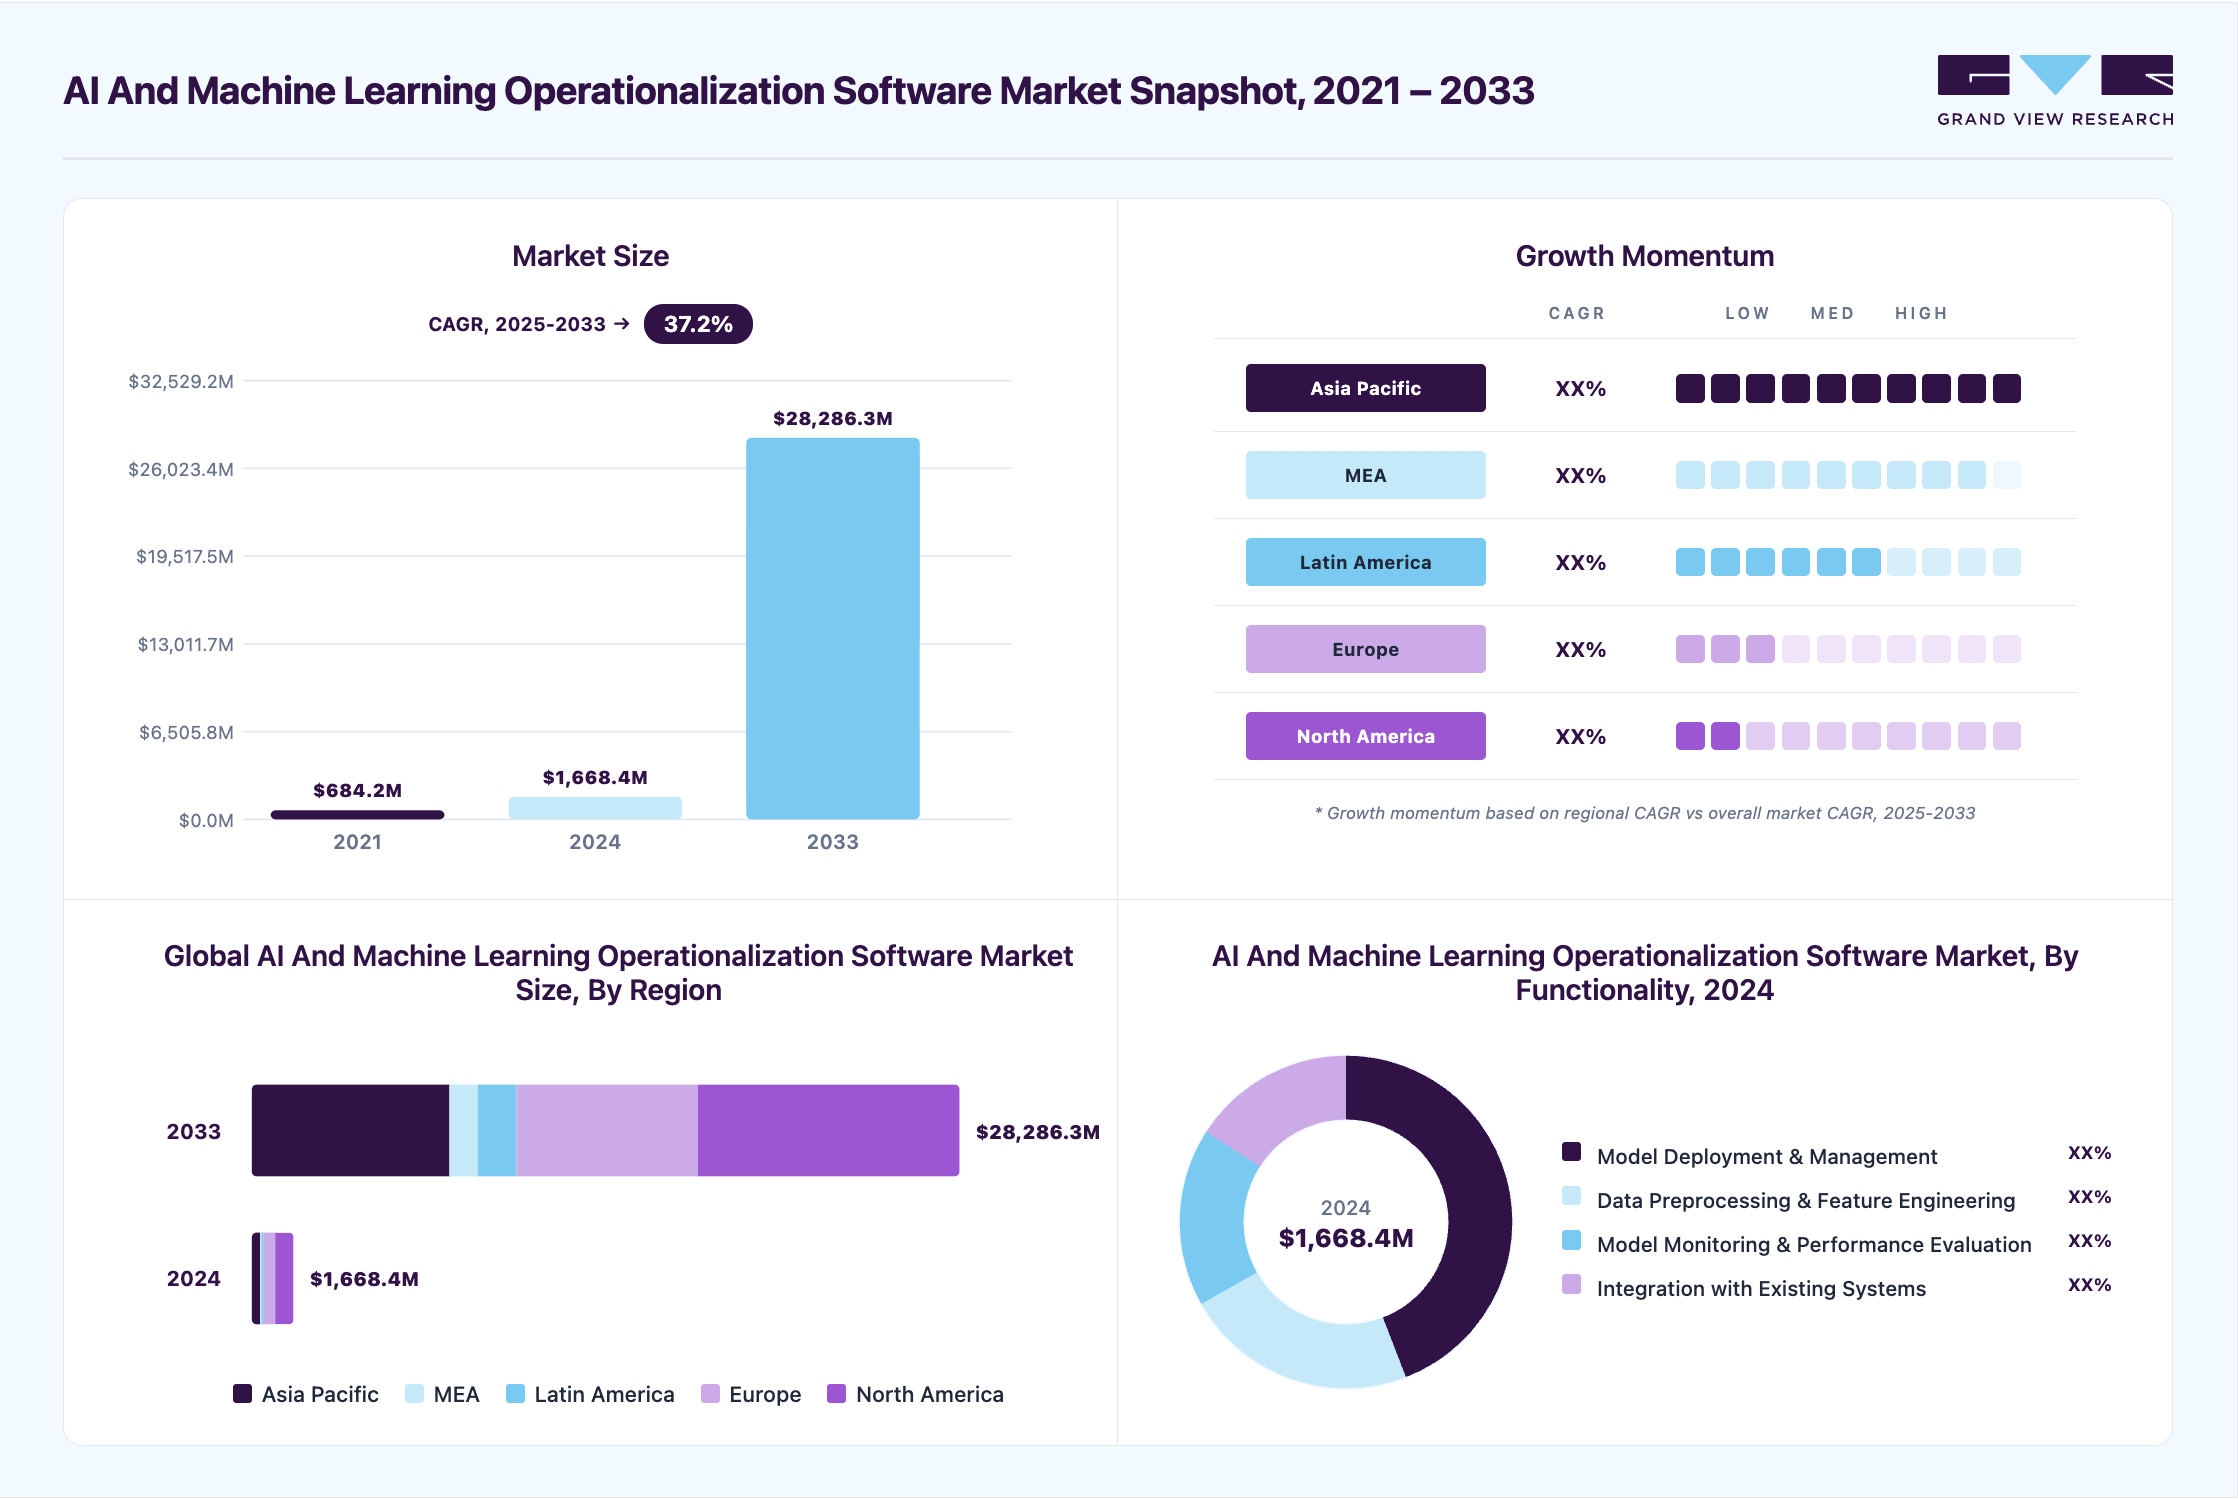This screenshot has height=1500, width=2238.
Task: Click the Asia Pacific legend swatch below region chart
Action: [x=242, y=1394]
